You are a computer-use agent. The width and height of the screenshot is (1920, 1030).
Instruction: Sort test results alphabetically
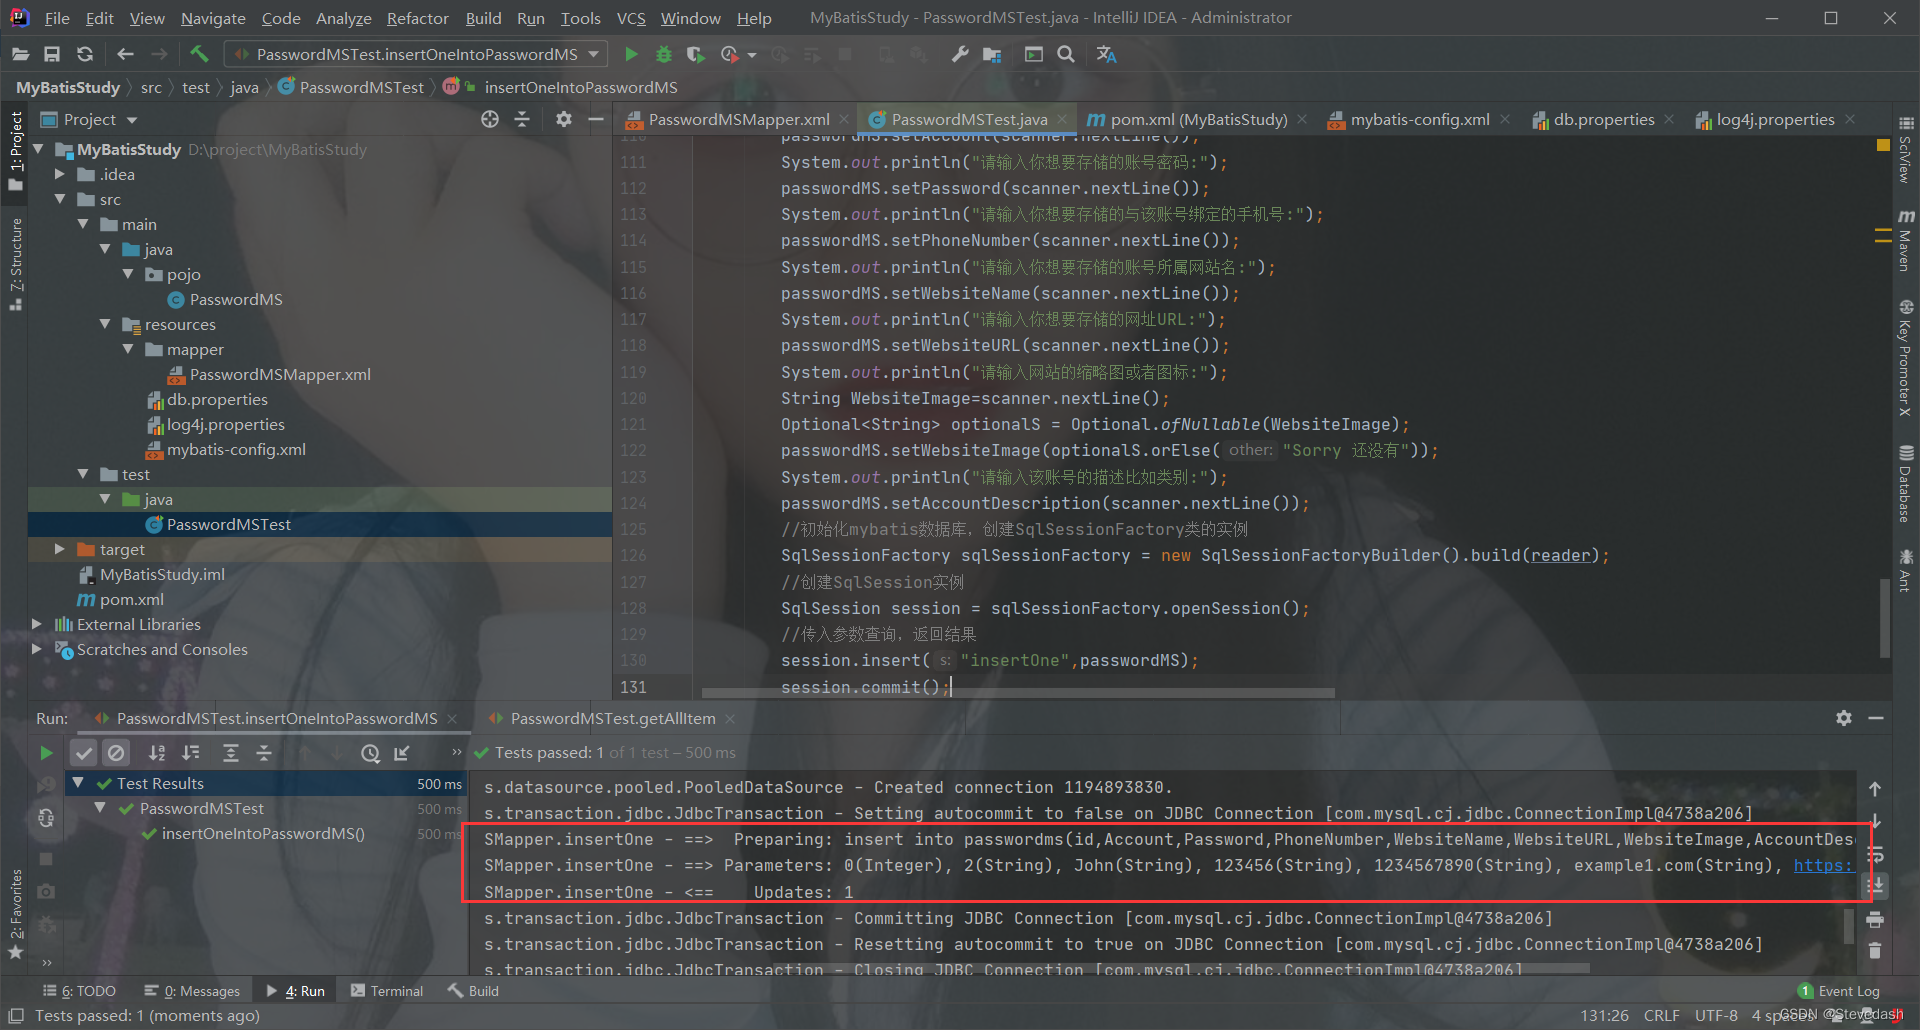pyautogui.click(x=157, y=753)
